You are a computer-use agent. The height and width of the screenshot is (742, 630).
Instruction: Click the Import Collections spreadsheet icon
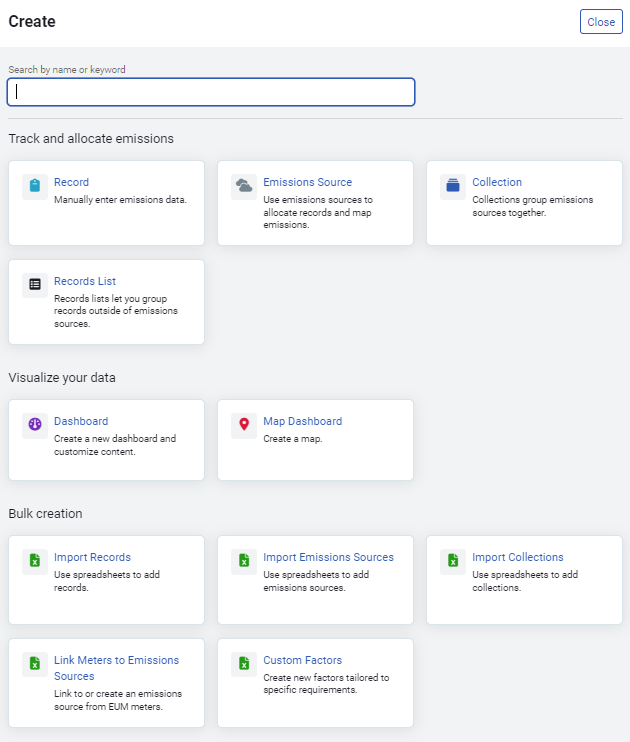coord(453,561)
